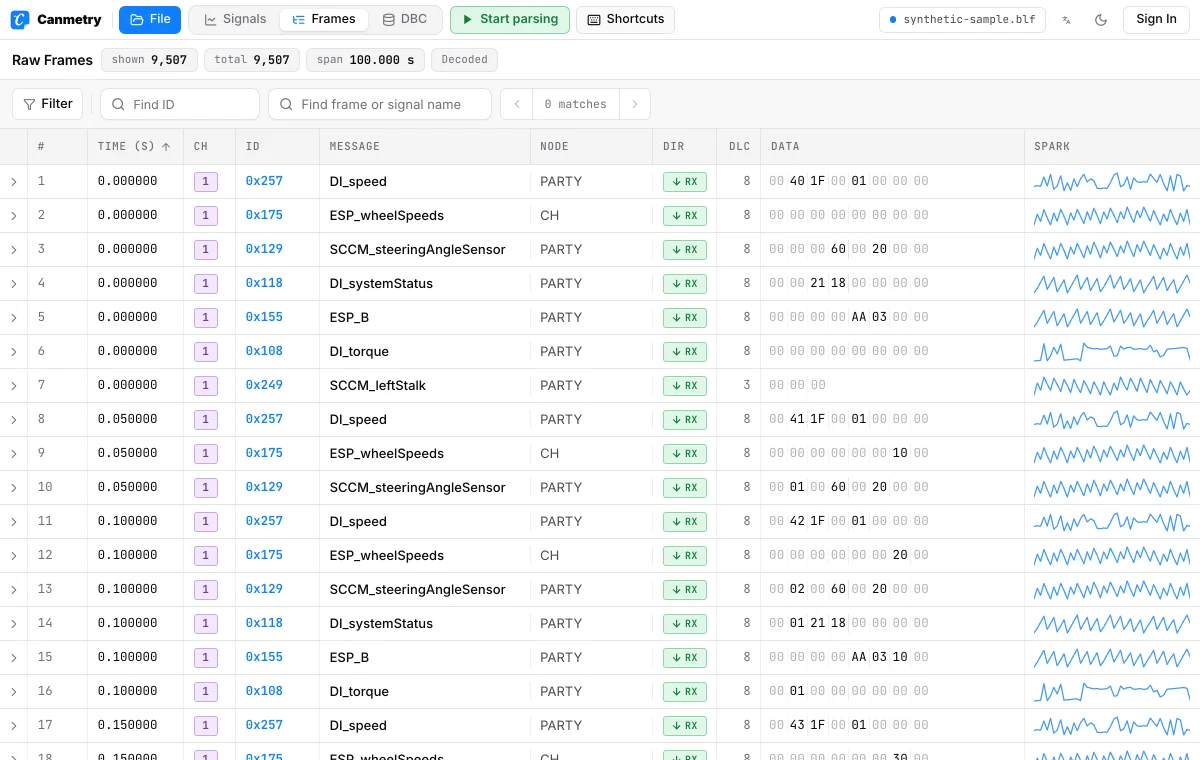
Task: Toggle dark mode with the moon icon
Action: [x=1101, y=20]
